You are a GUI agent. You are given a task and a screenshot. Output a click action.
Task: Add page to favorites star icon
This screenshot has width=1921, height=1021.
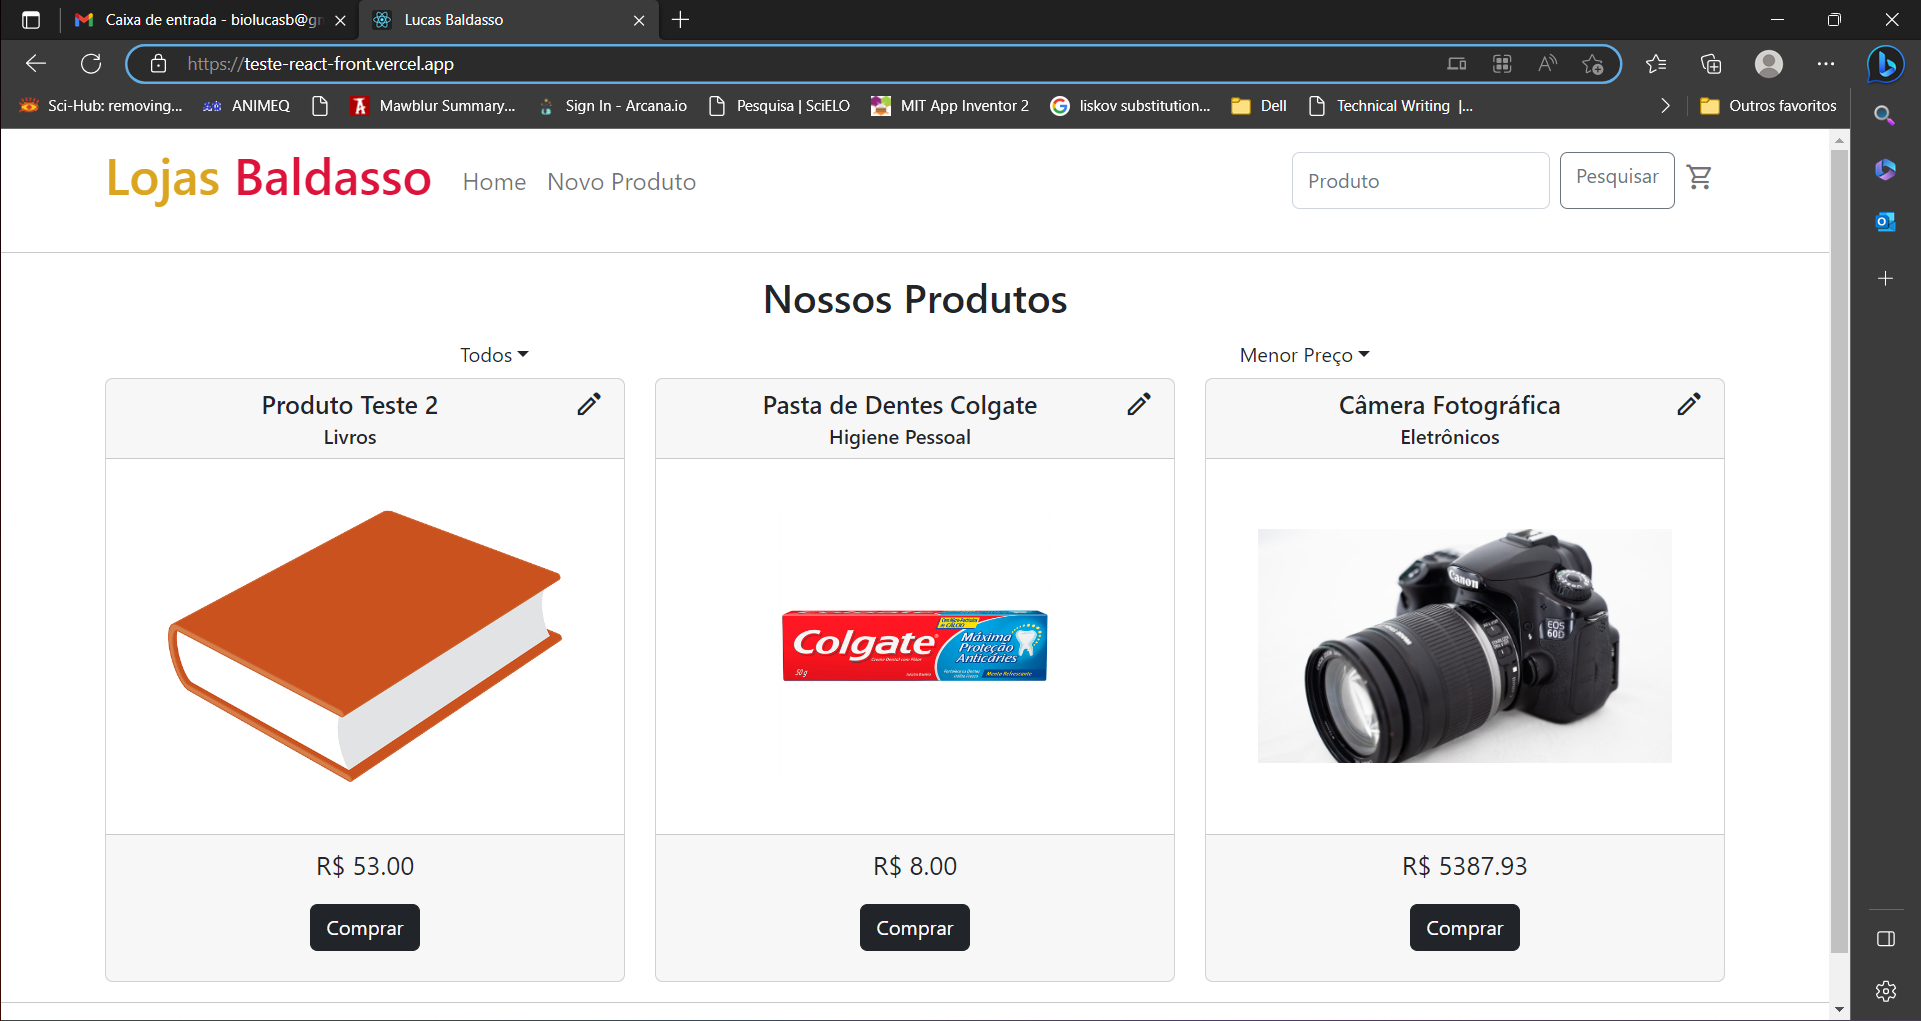[1592, 64]
